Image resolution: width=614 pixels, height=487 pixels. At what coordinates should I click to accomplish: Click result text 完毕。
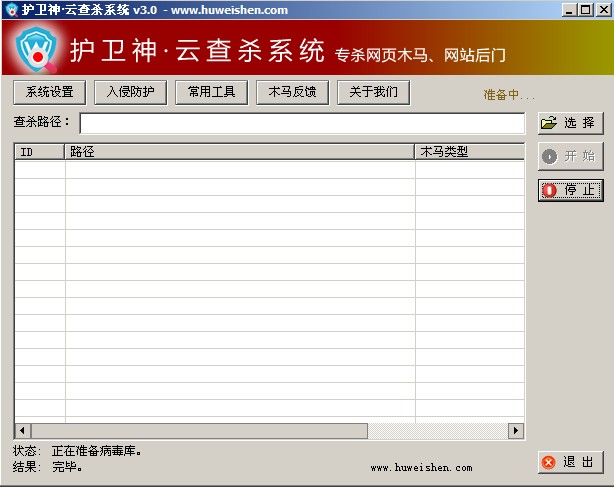(67, 467)
